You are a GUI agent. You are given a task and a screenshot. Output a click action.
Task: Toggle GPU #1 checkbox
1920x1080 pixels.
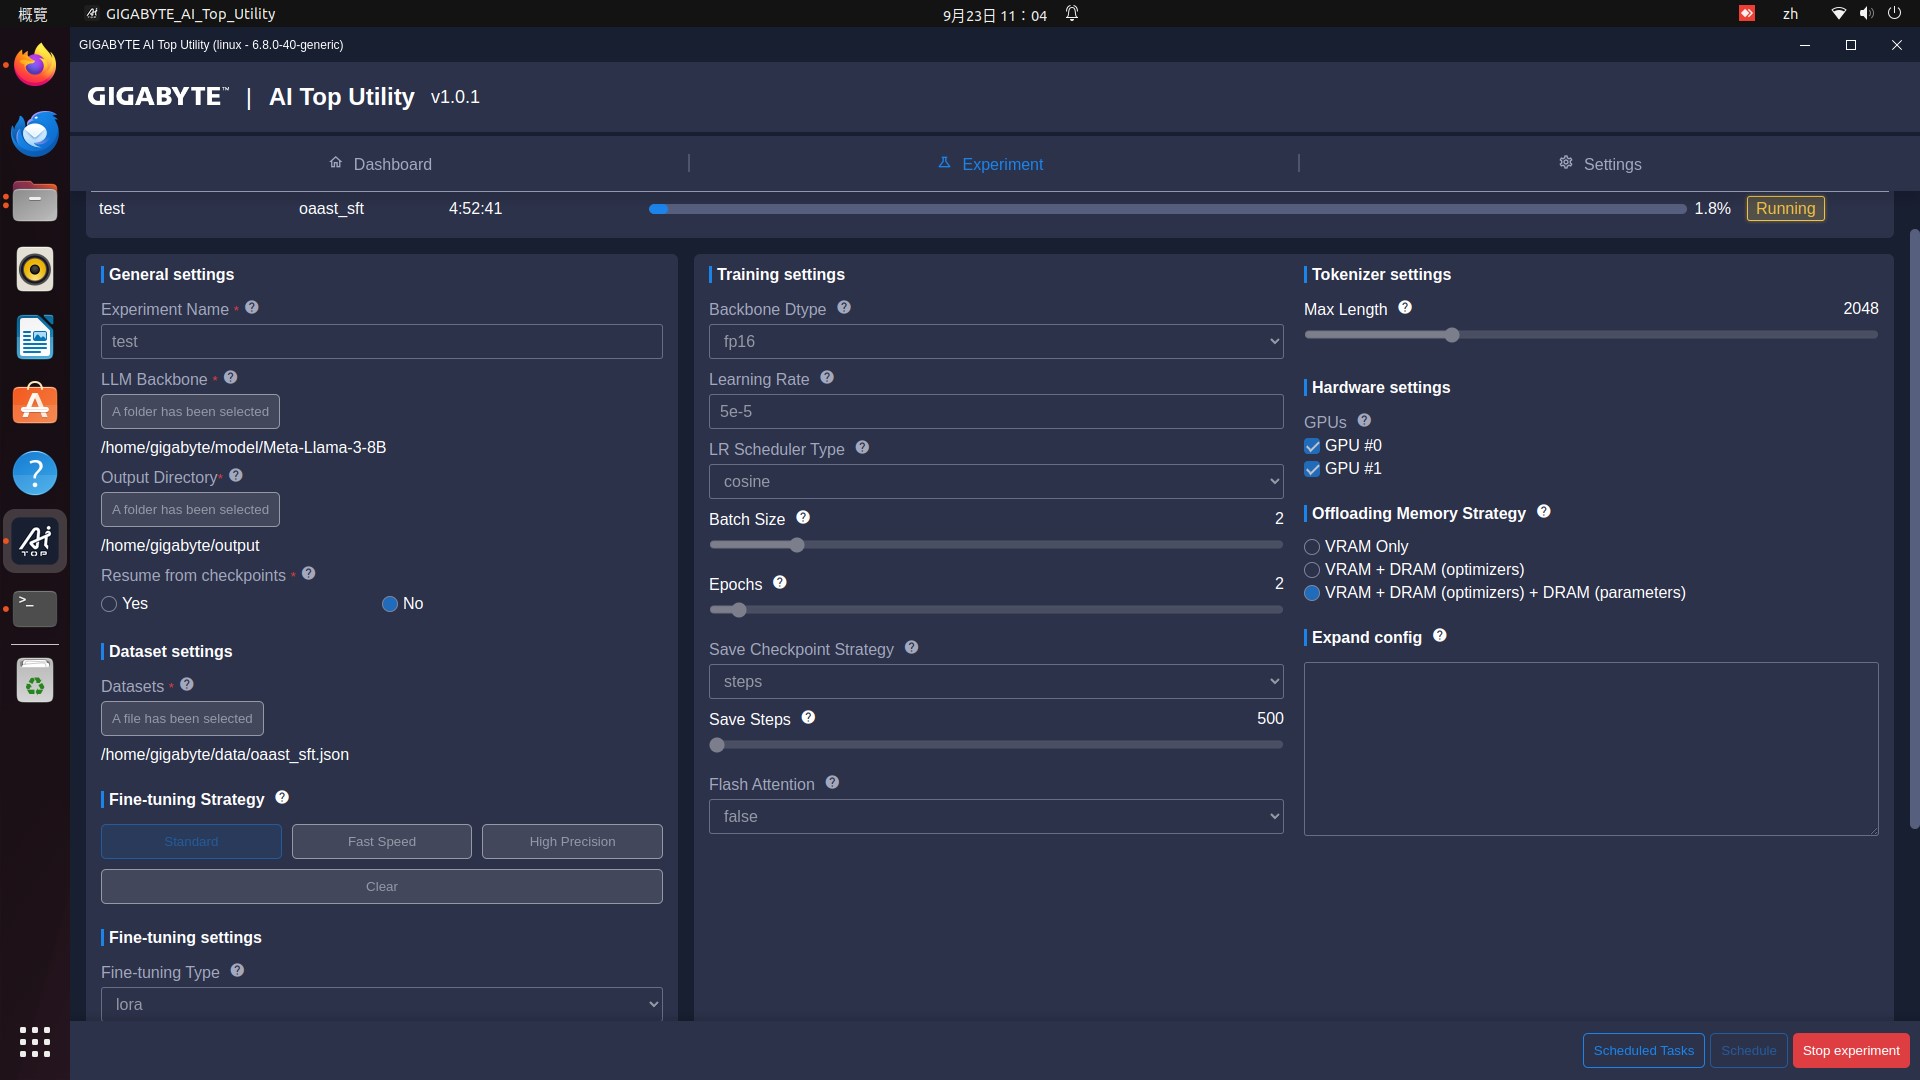(x=1311, y=468)
